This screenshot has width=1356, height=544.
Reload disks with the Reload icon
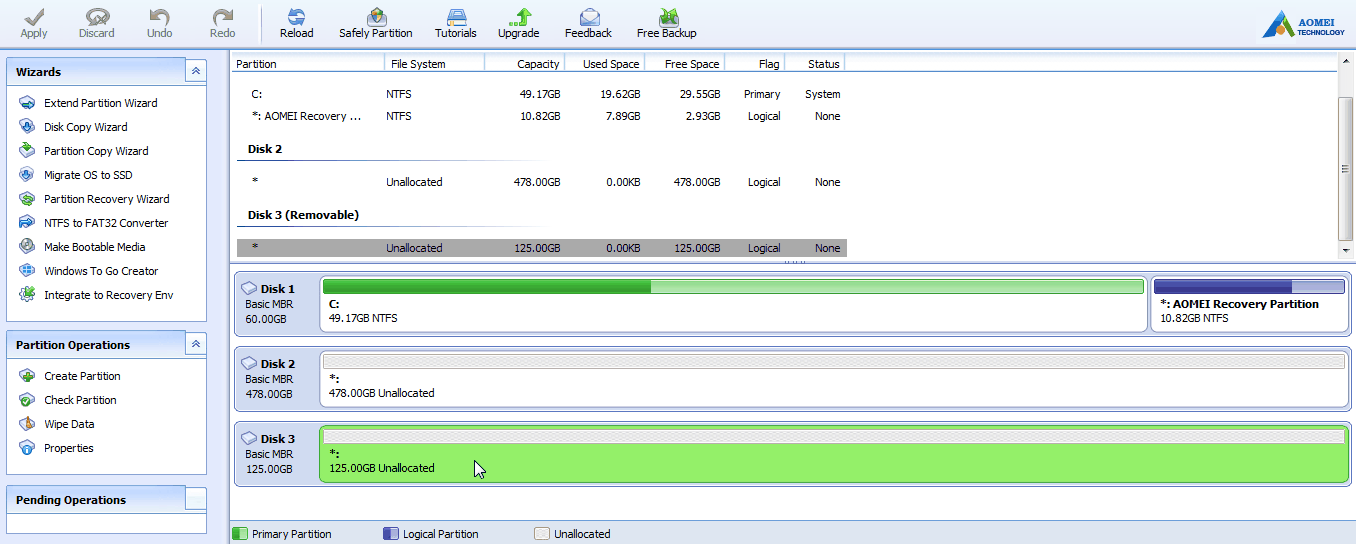click(x=296, y=17)
